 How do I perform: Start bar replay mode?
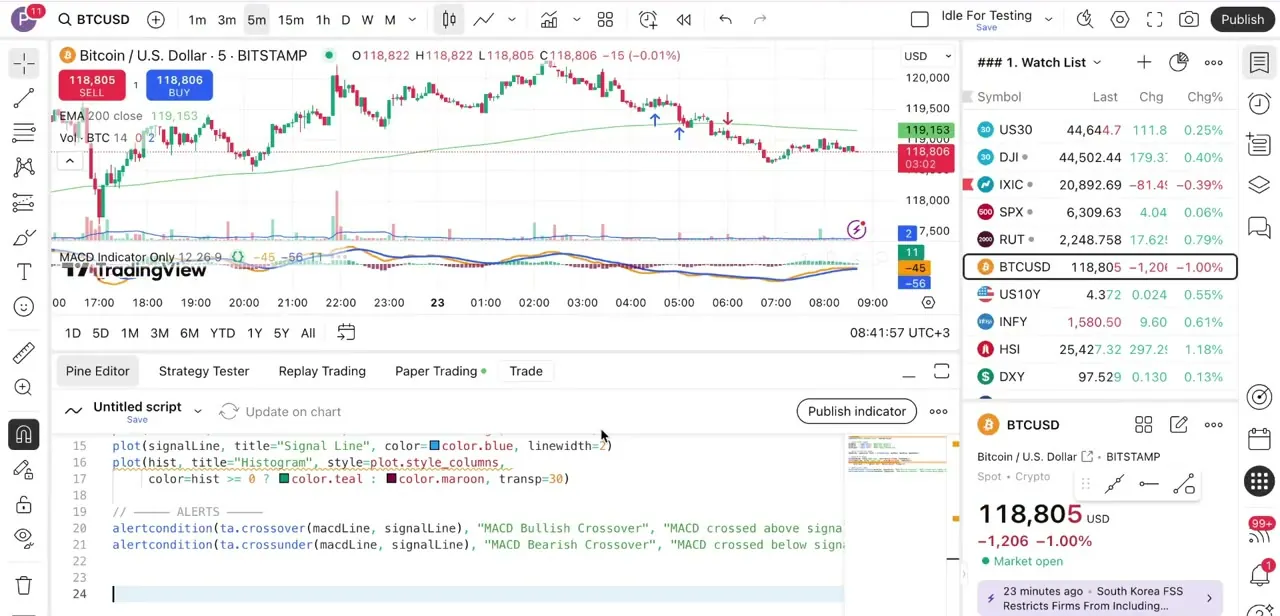click(684, 19)
